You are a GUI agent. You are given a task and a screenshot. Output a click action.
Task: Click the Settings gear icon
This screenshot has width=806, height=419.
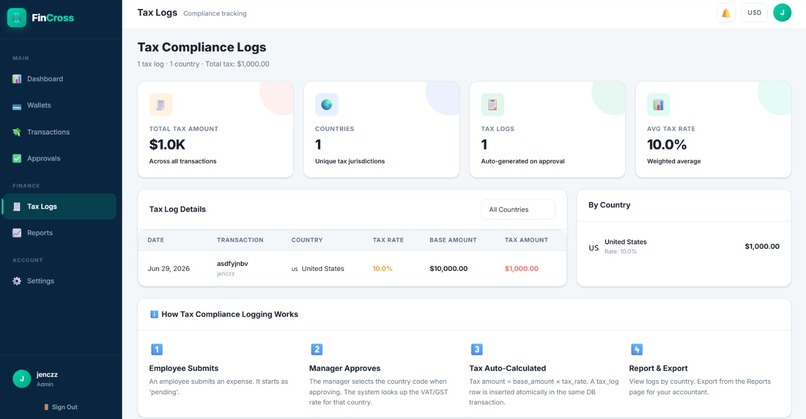pyautogui.click(x=17, y=281)
